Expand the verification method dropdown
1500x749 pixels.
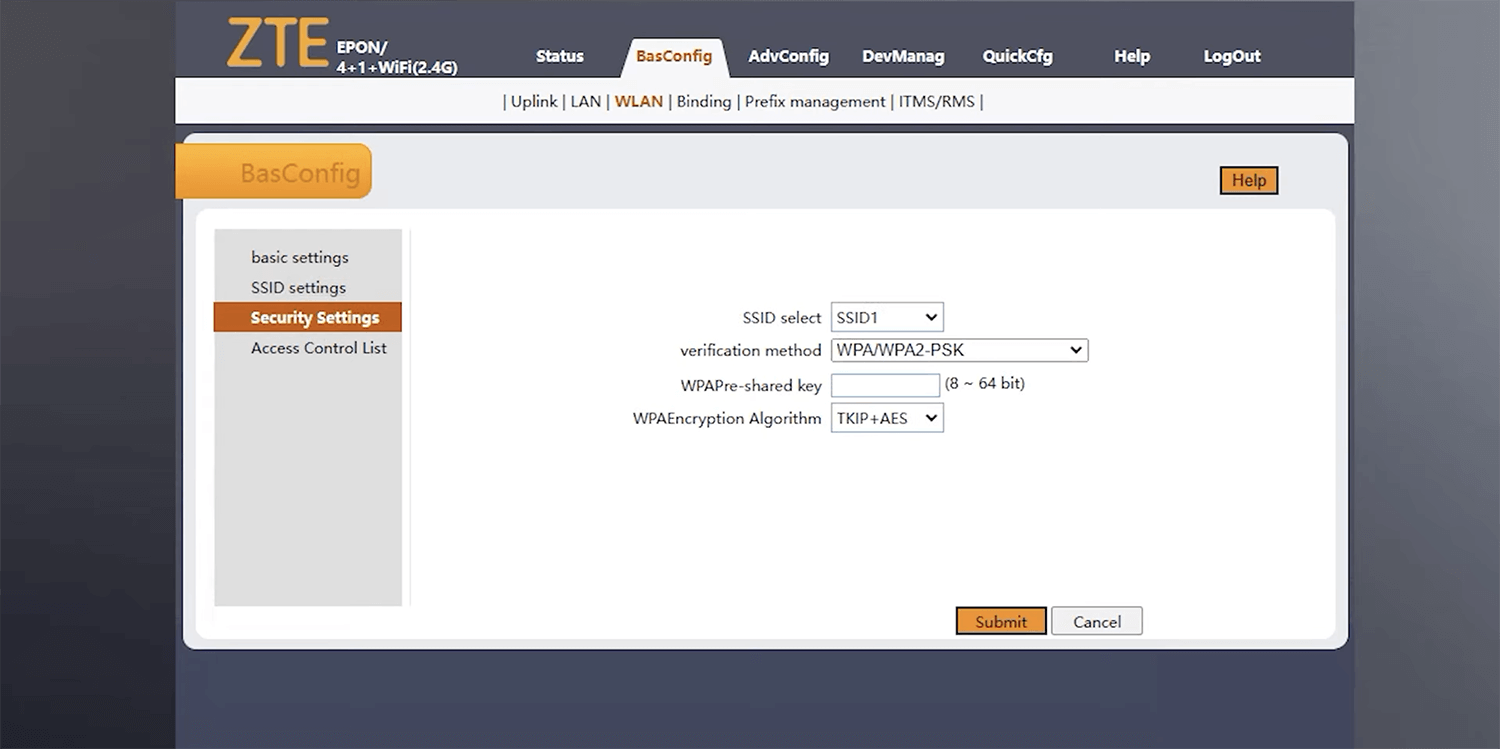point(959,350)
